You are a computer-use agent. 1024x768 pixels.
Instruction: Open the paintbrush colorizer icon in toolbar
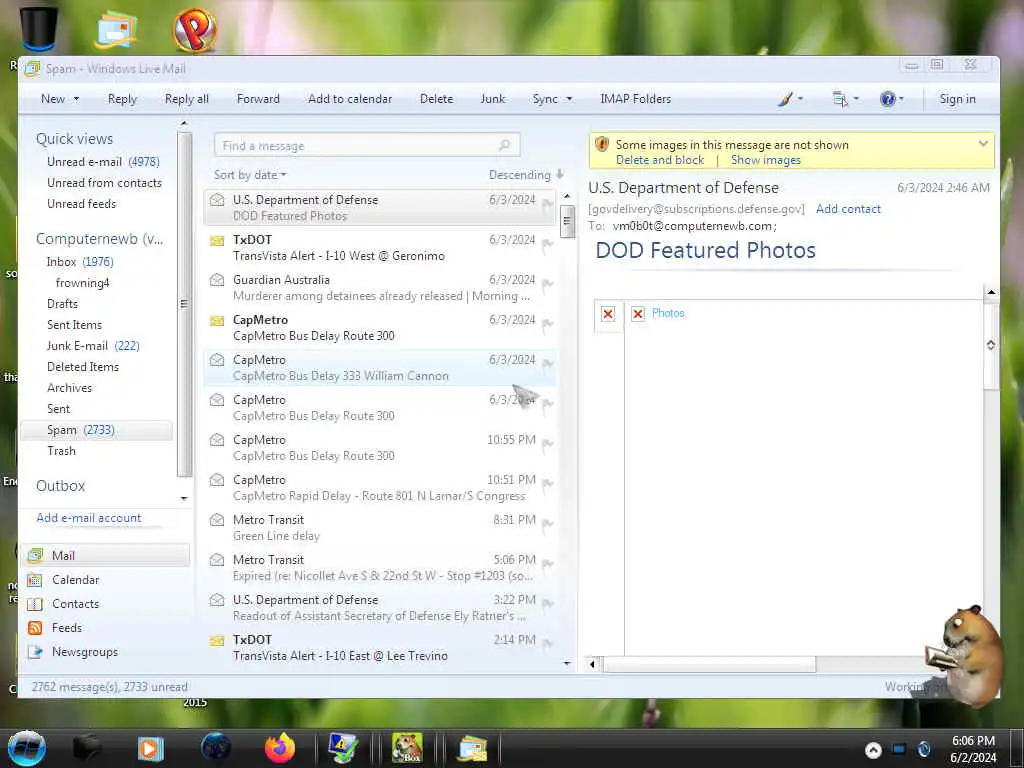click(x=786, y=99)
